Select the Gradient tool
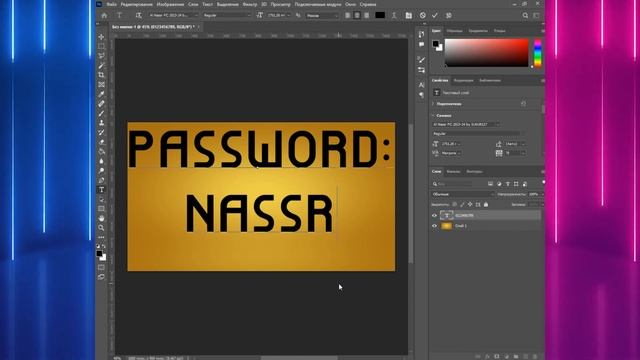 click(x=101, y=151)
